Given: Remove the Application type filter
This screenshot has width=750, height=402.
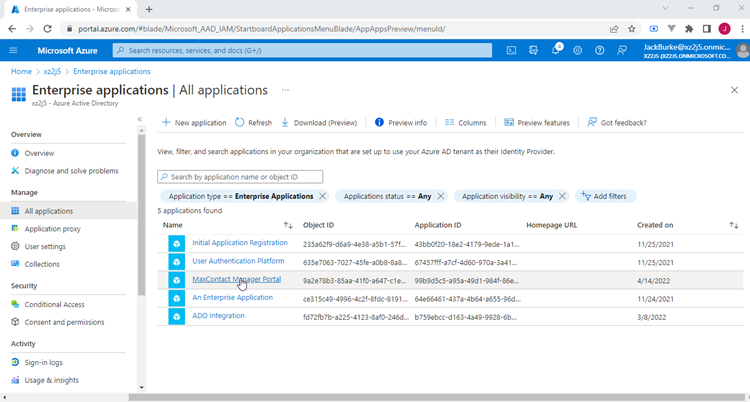Looking at the screenshot, I should click(322, 196).
